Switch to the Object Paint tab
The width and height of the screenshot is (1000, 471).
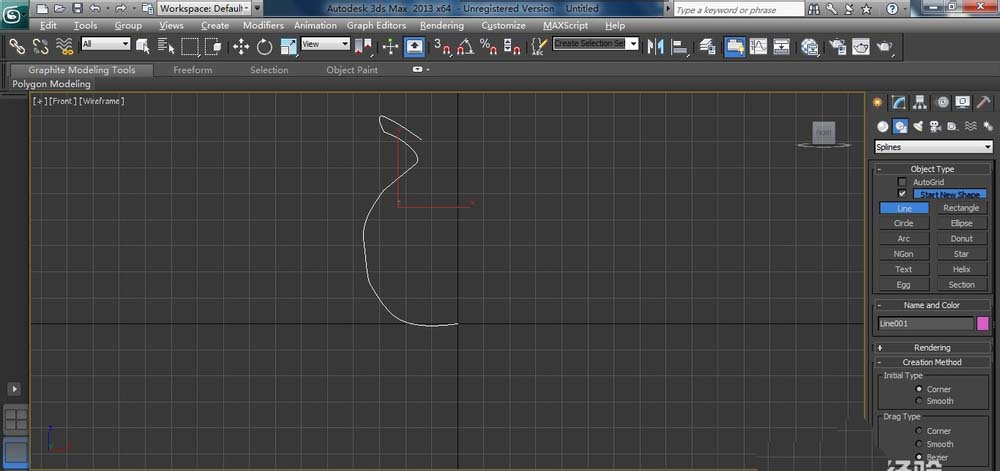(352, 70)
